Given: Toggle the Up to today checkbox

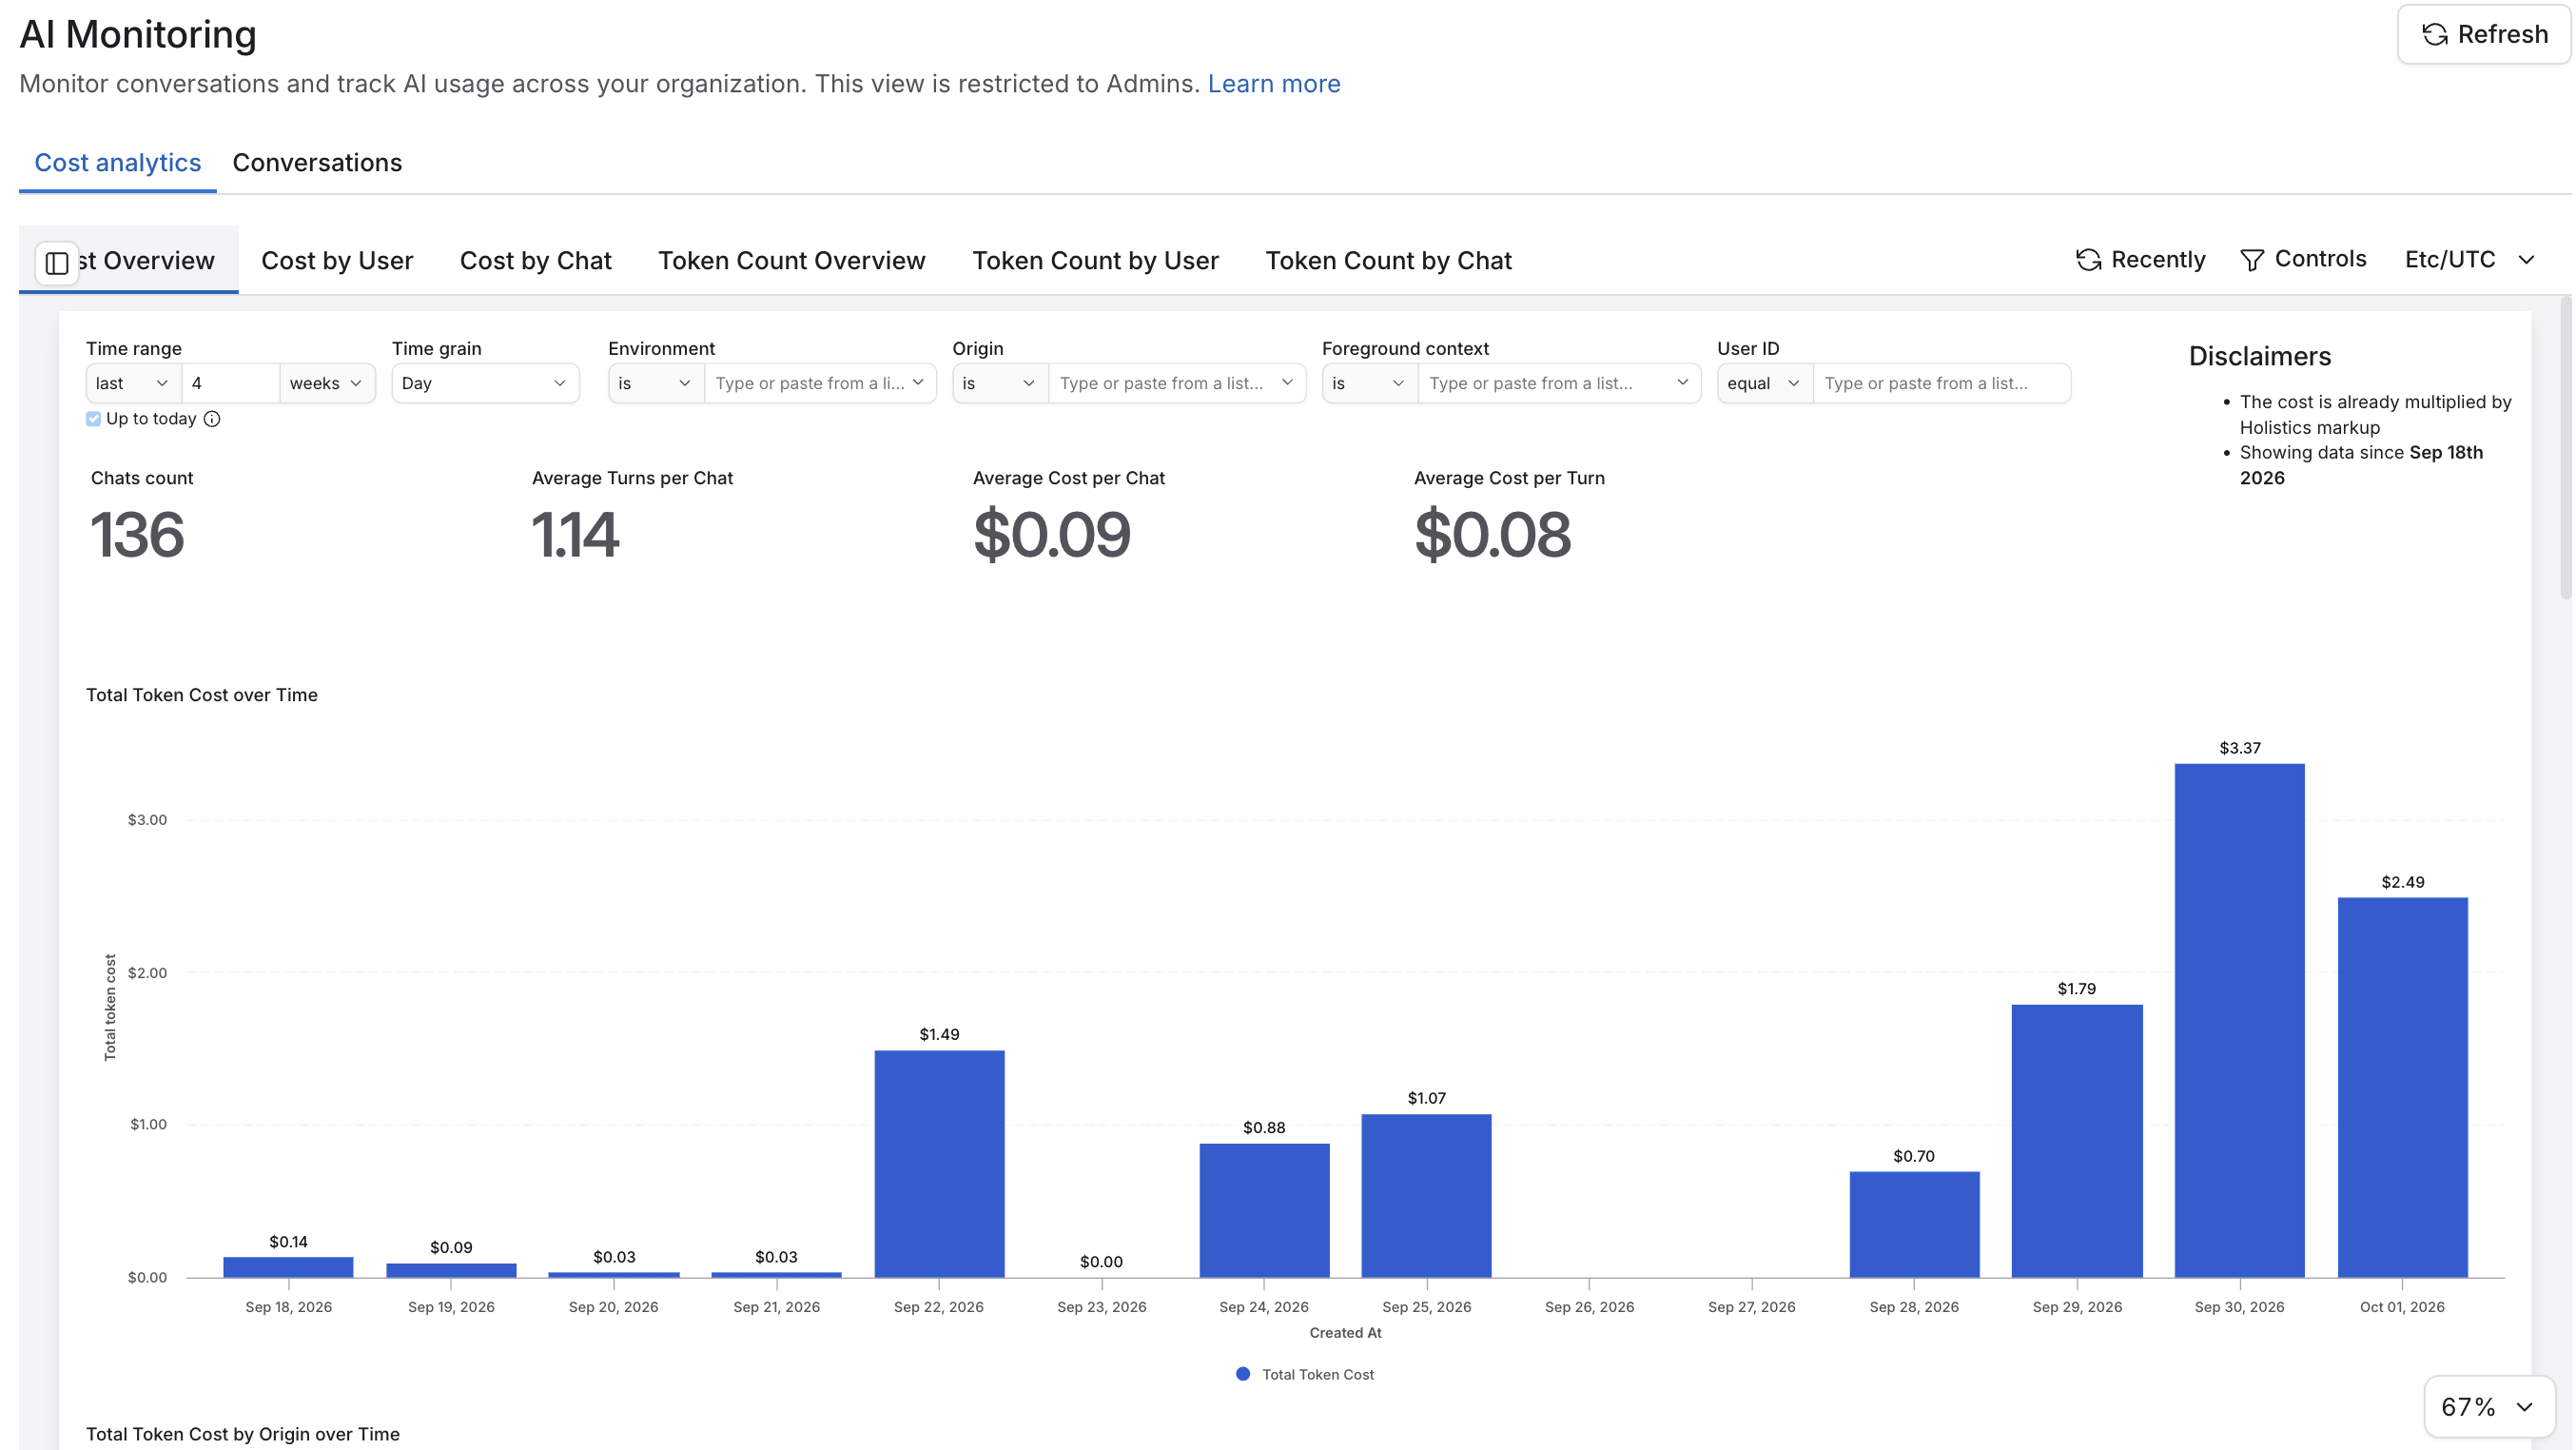Looking at the screenshot, I should coord(93,419).
